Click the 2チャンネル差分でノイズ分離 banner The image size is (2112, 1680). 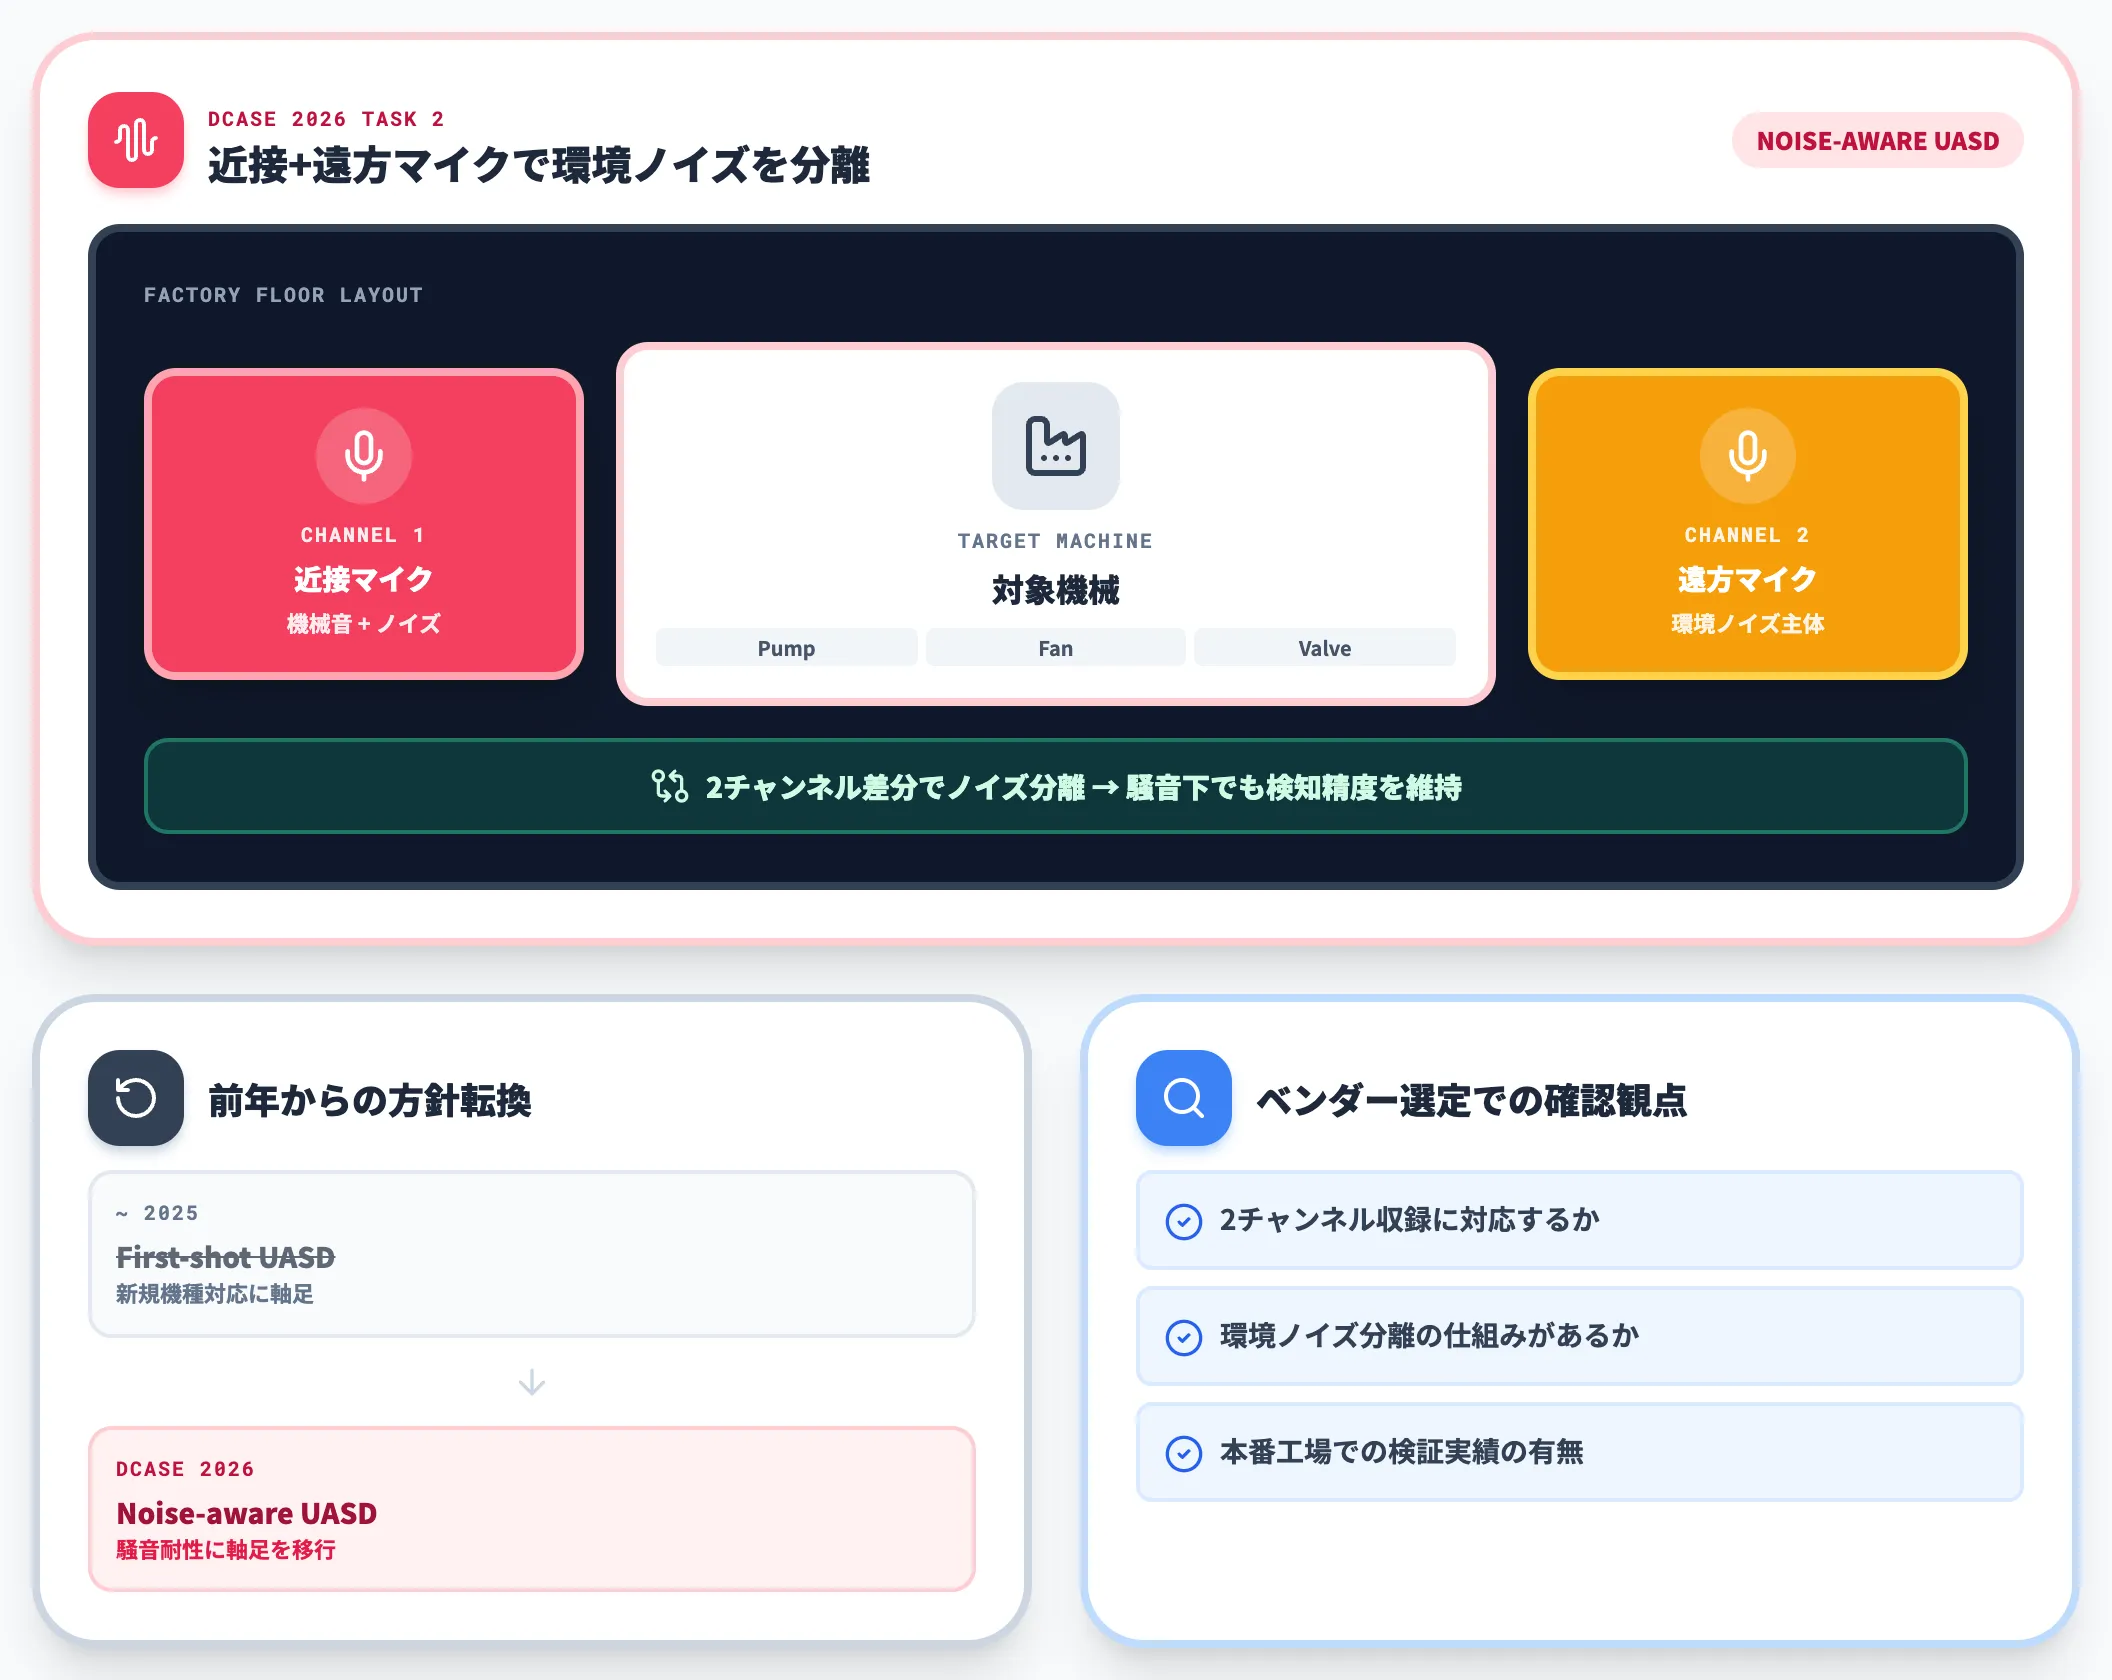[1056, 786]
